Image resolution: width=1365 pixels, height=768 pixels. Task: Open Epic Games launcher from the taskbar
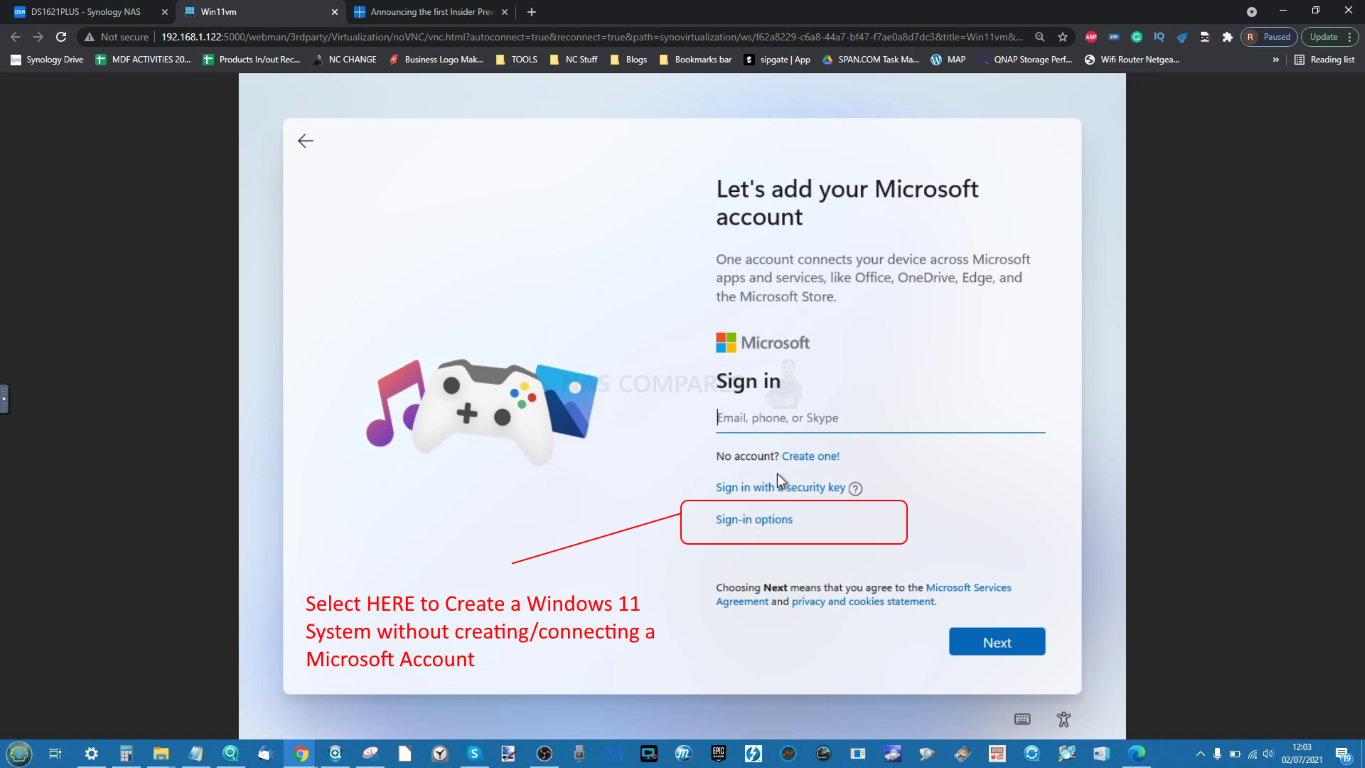tap(718, 753)
